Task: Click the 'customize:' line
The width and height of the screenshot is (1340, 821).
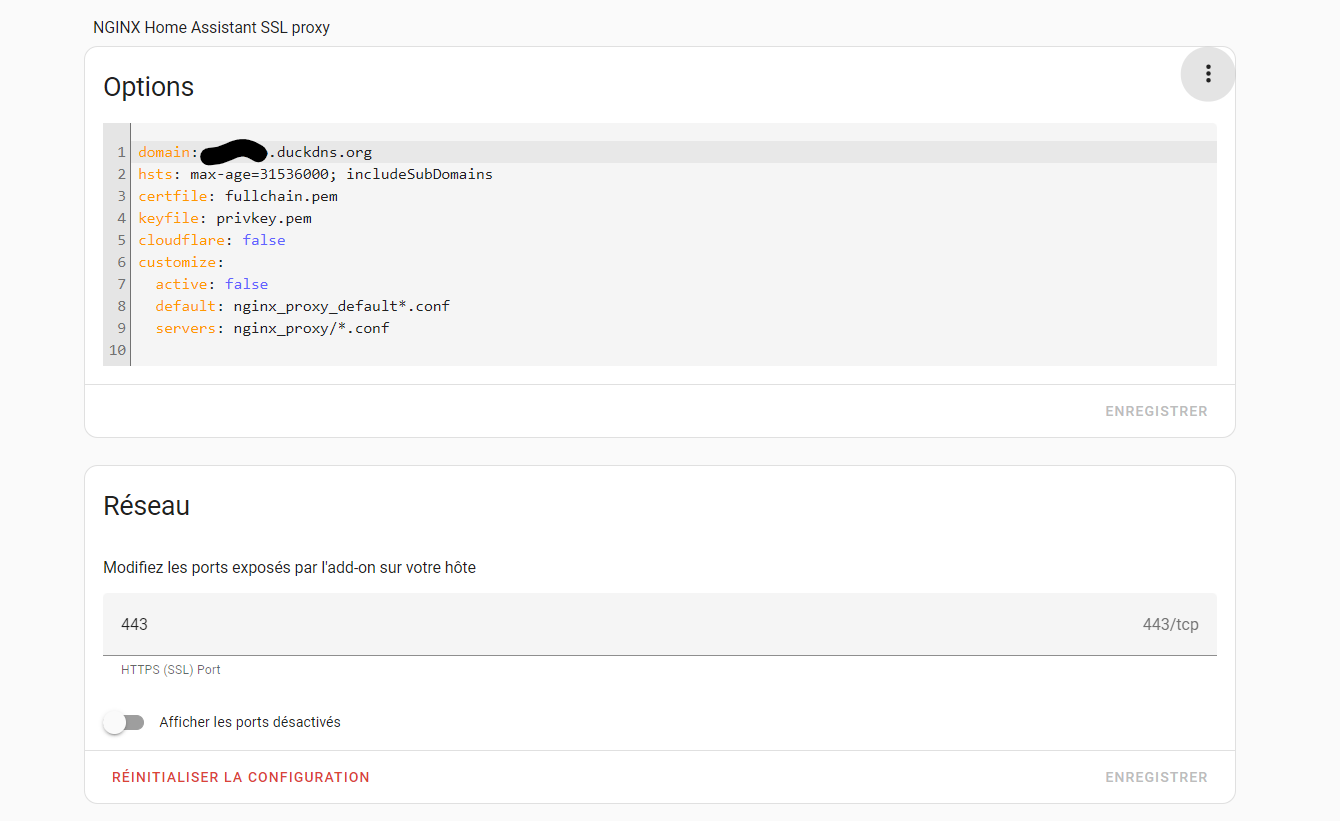Action: coord(674,262)
